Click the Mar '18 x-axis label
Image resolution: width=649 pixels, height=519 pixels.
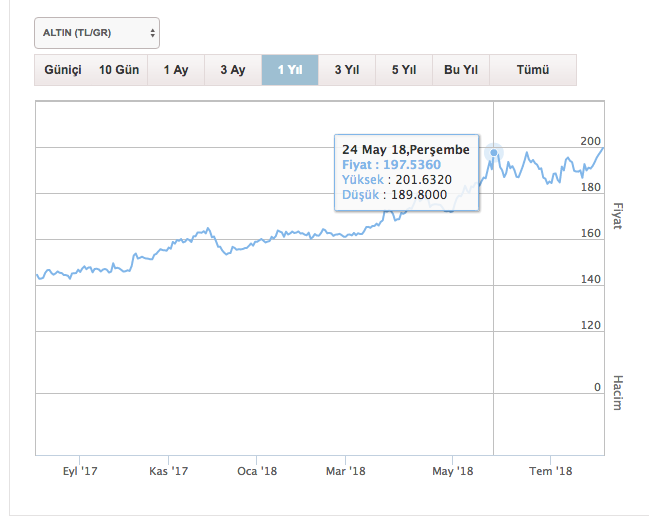point(345,471)
